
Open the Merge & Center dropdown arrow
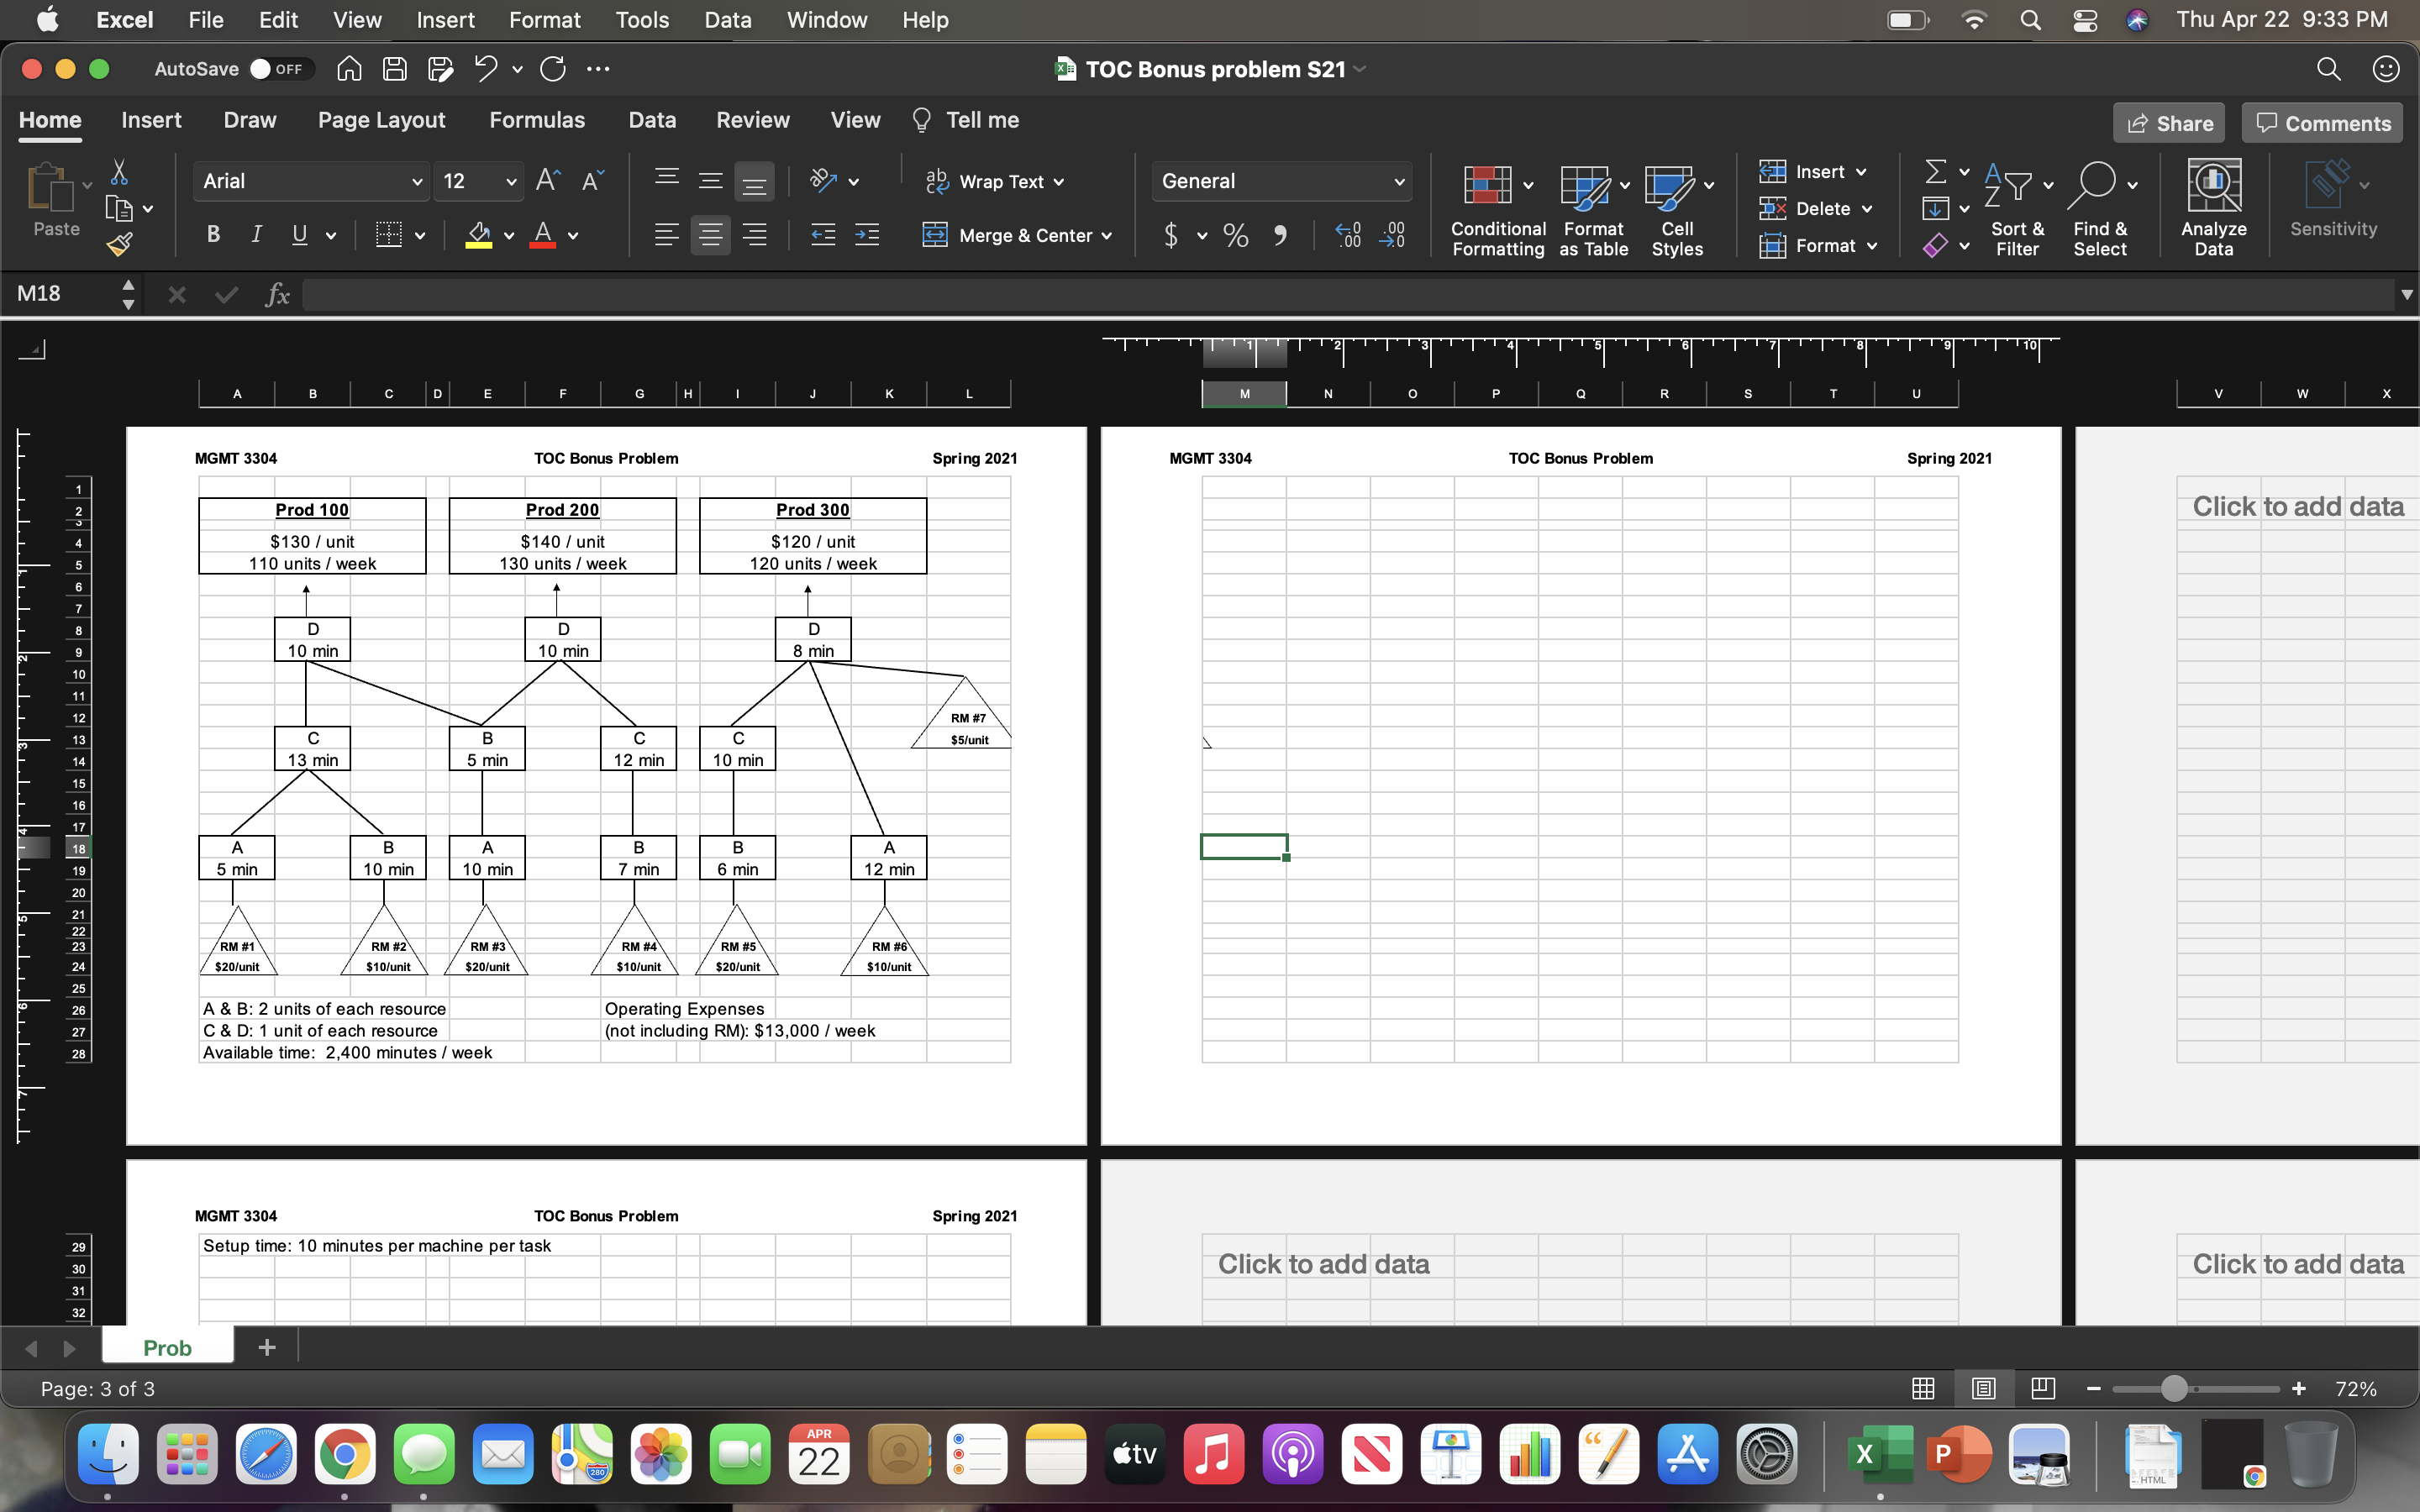(1107, 236)
